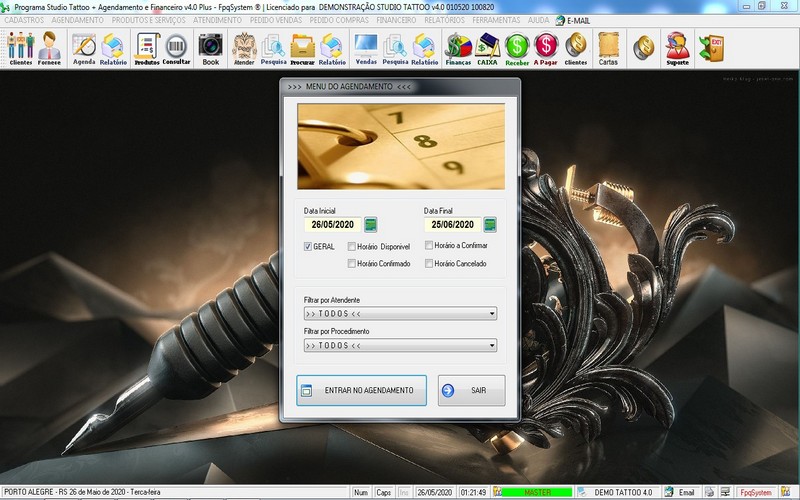Check the Horário Cancelado option
This screenshot has height=500, width=800.
(x=428, y=264)
